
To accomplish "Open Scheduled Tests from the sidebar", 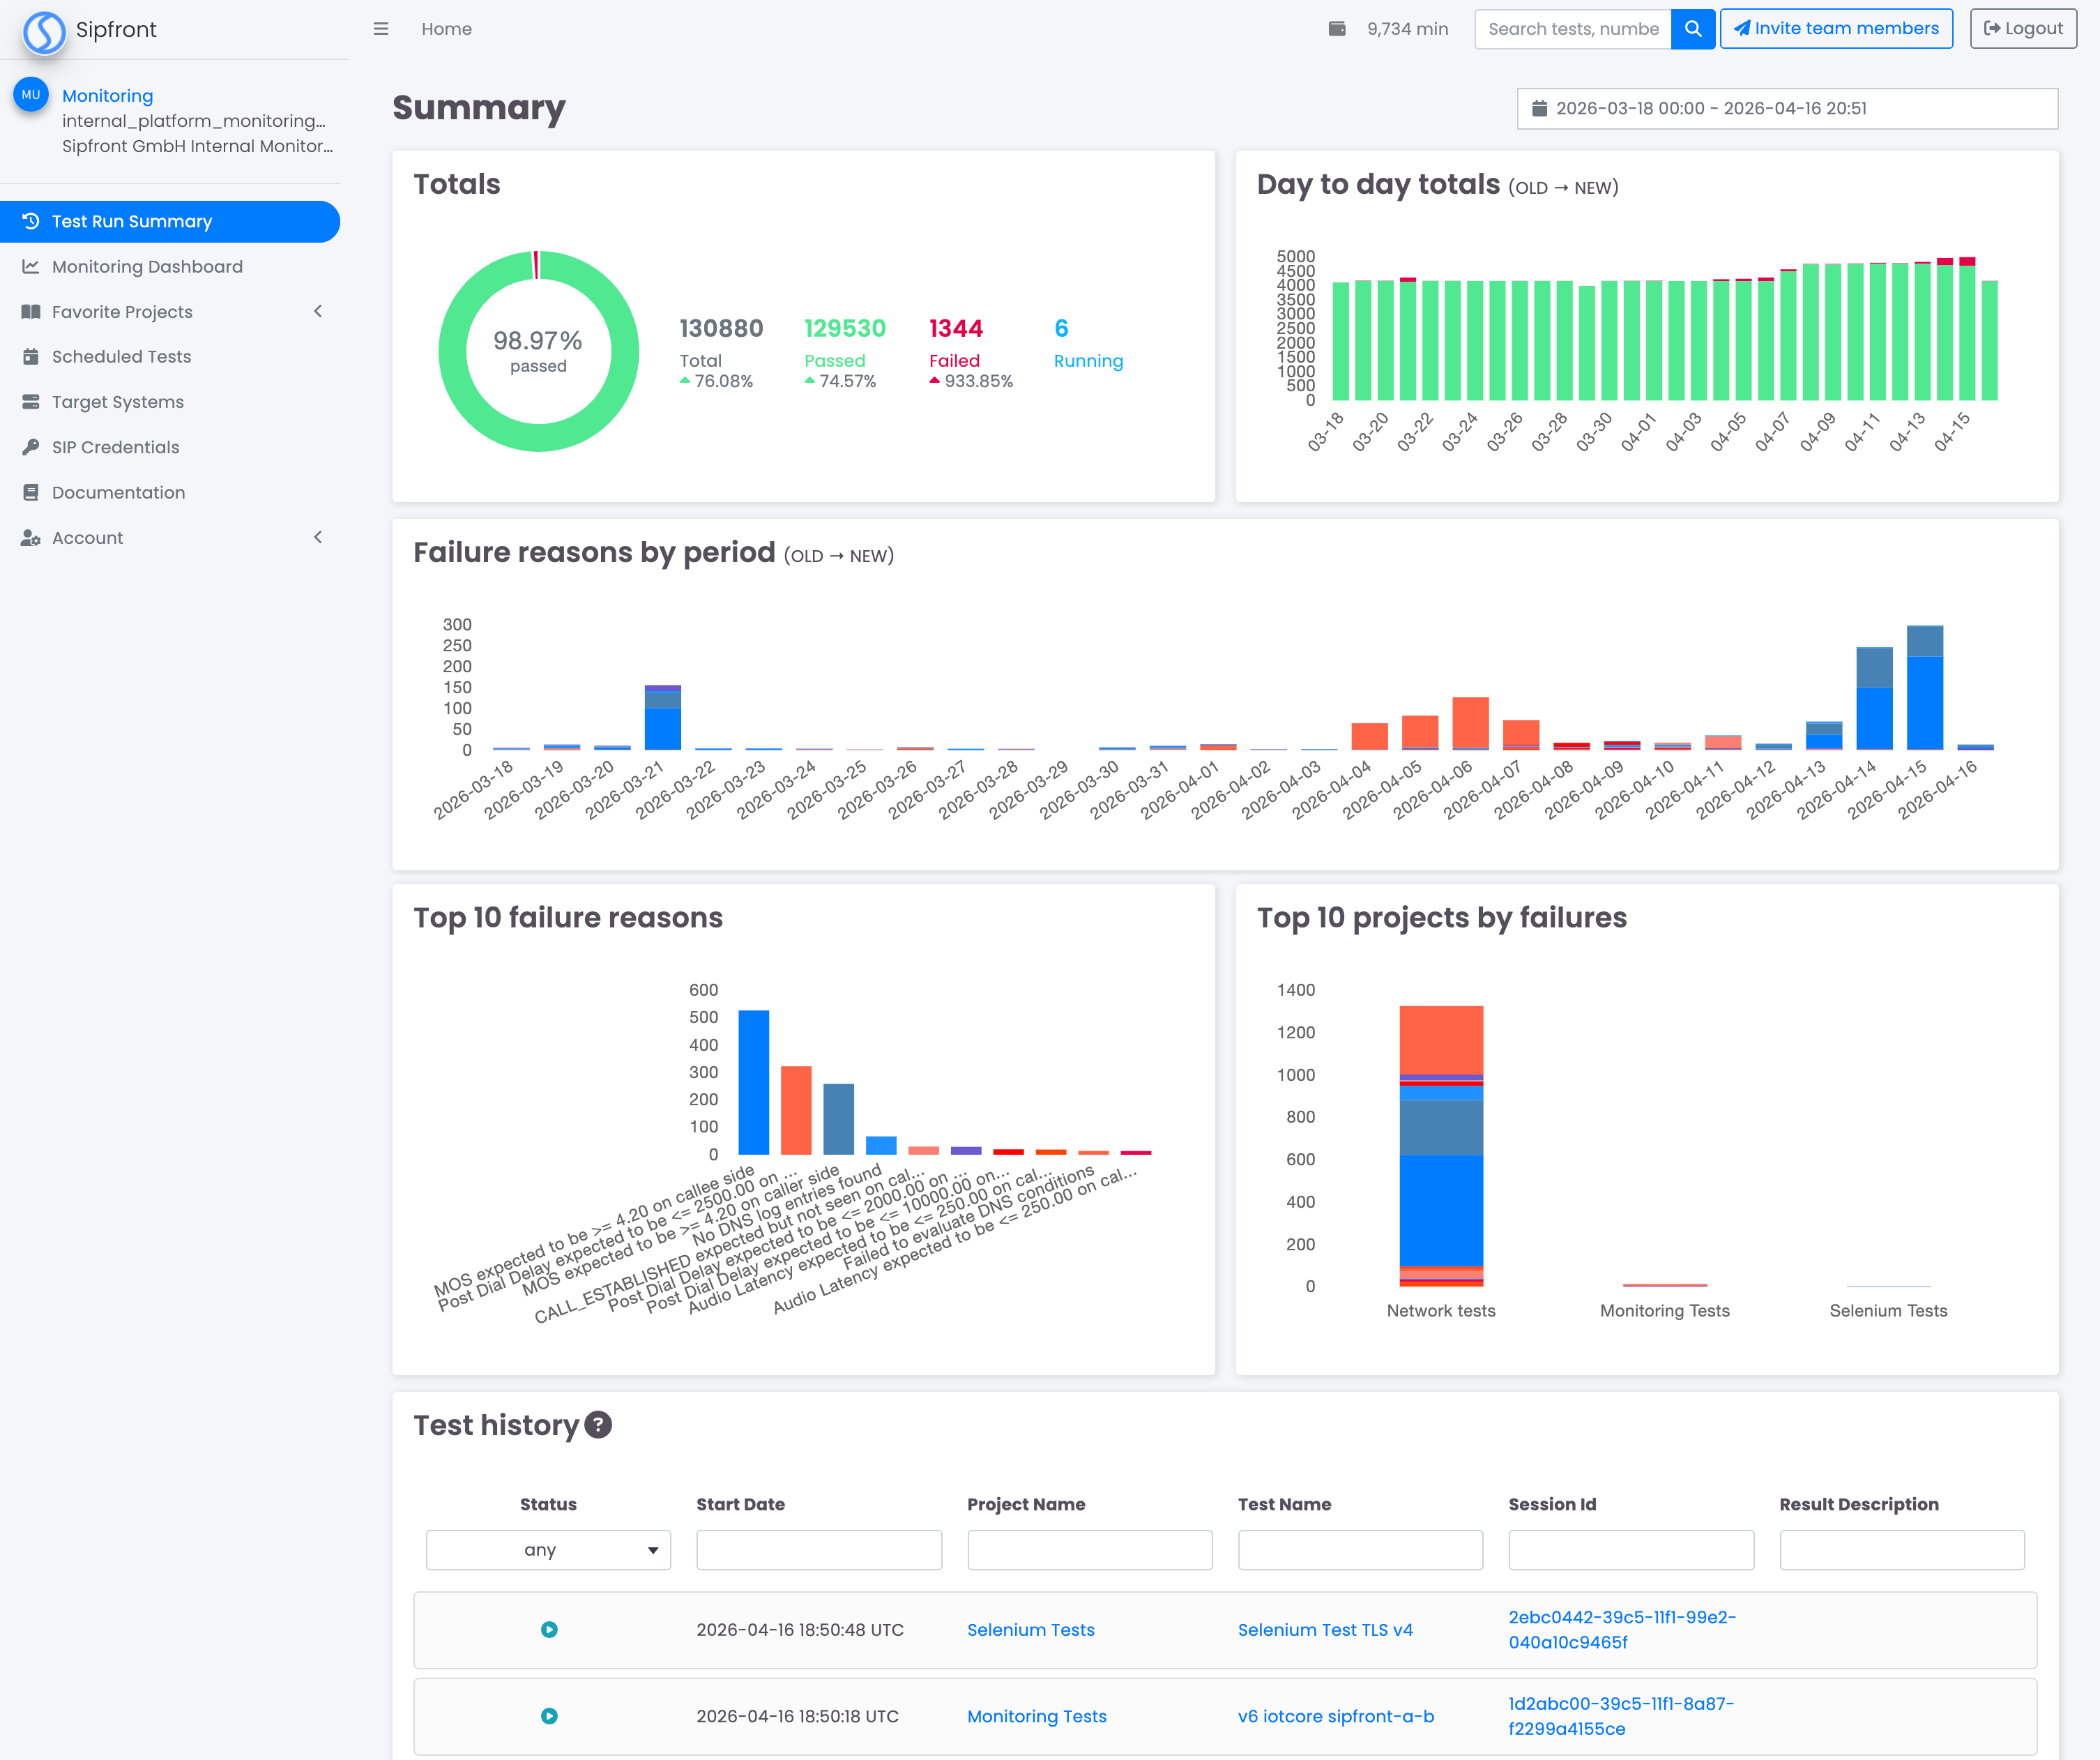I will (31, 356).
